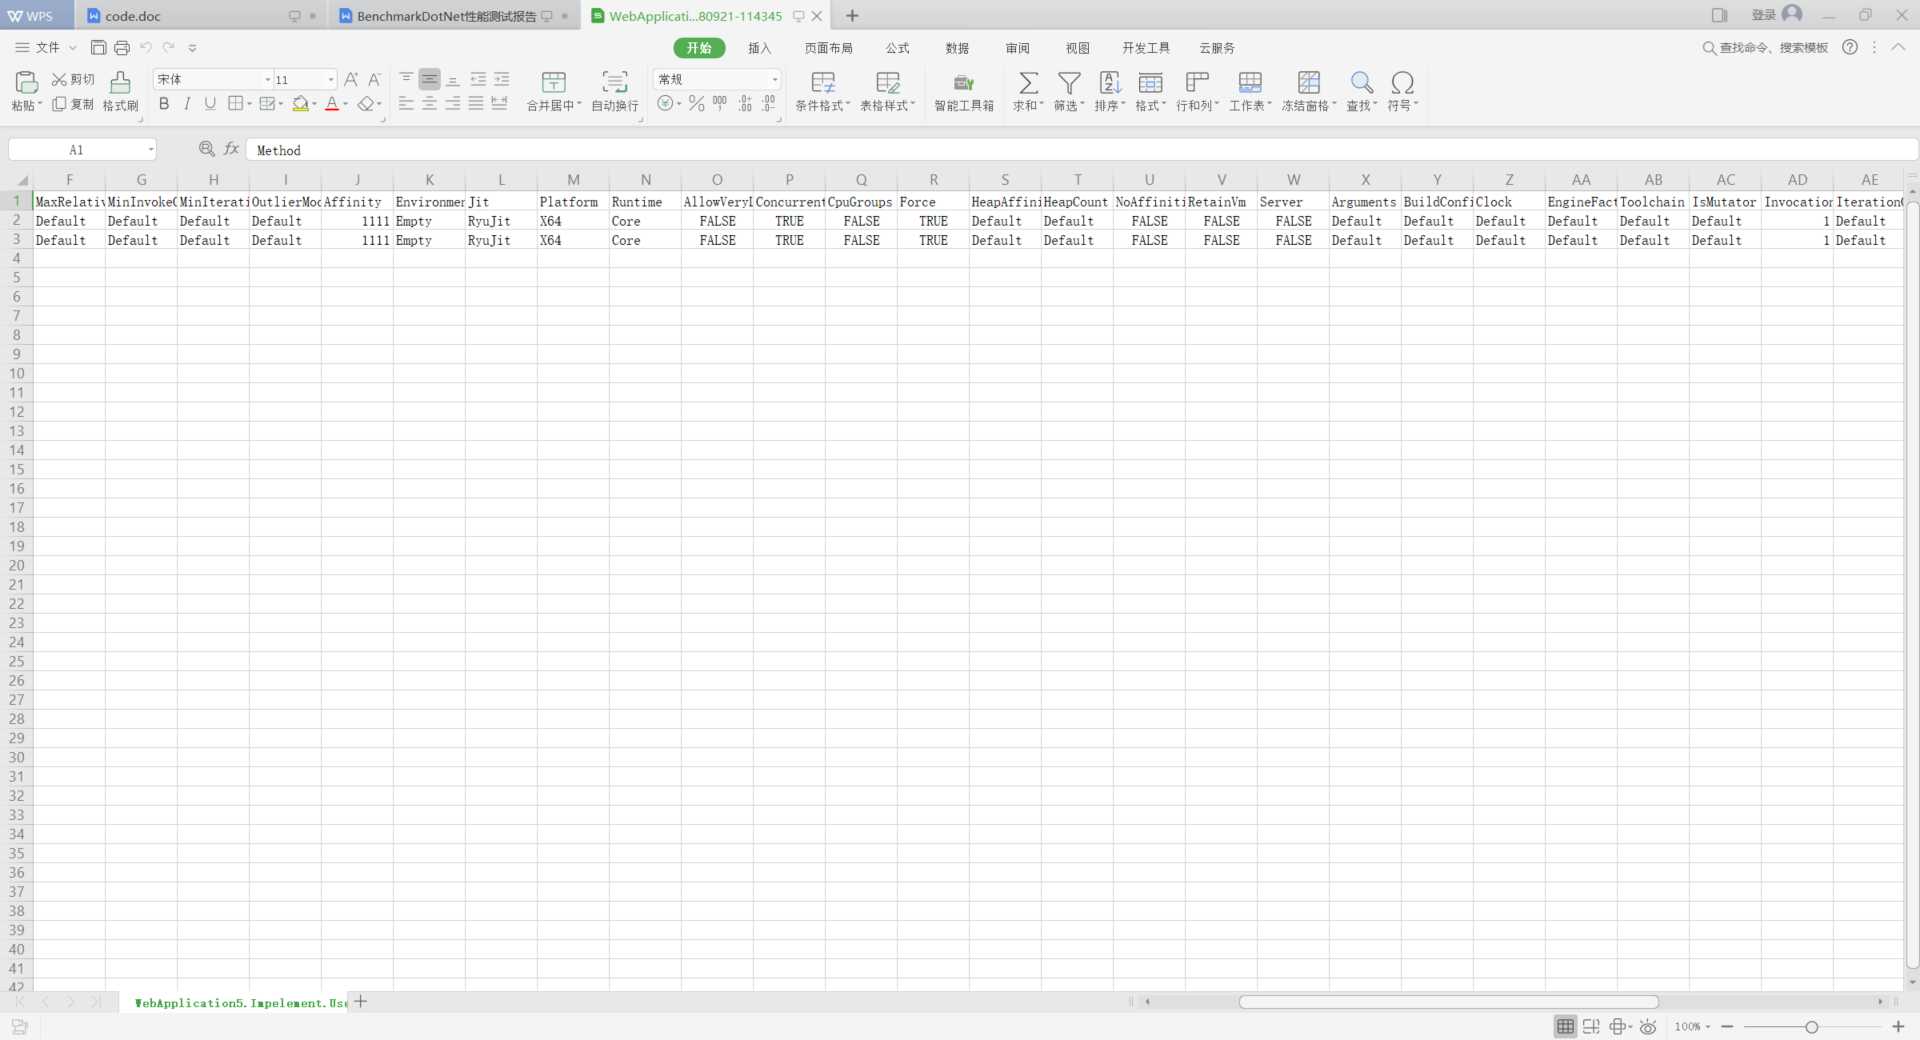Click Freeze Panes (冻结窗格) icon
This screenshot has height=1040, width=1920.
click(x=1309, y=82)
